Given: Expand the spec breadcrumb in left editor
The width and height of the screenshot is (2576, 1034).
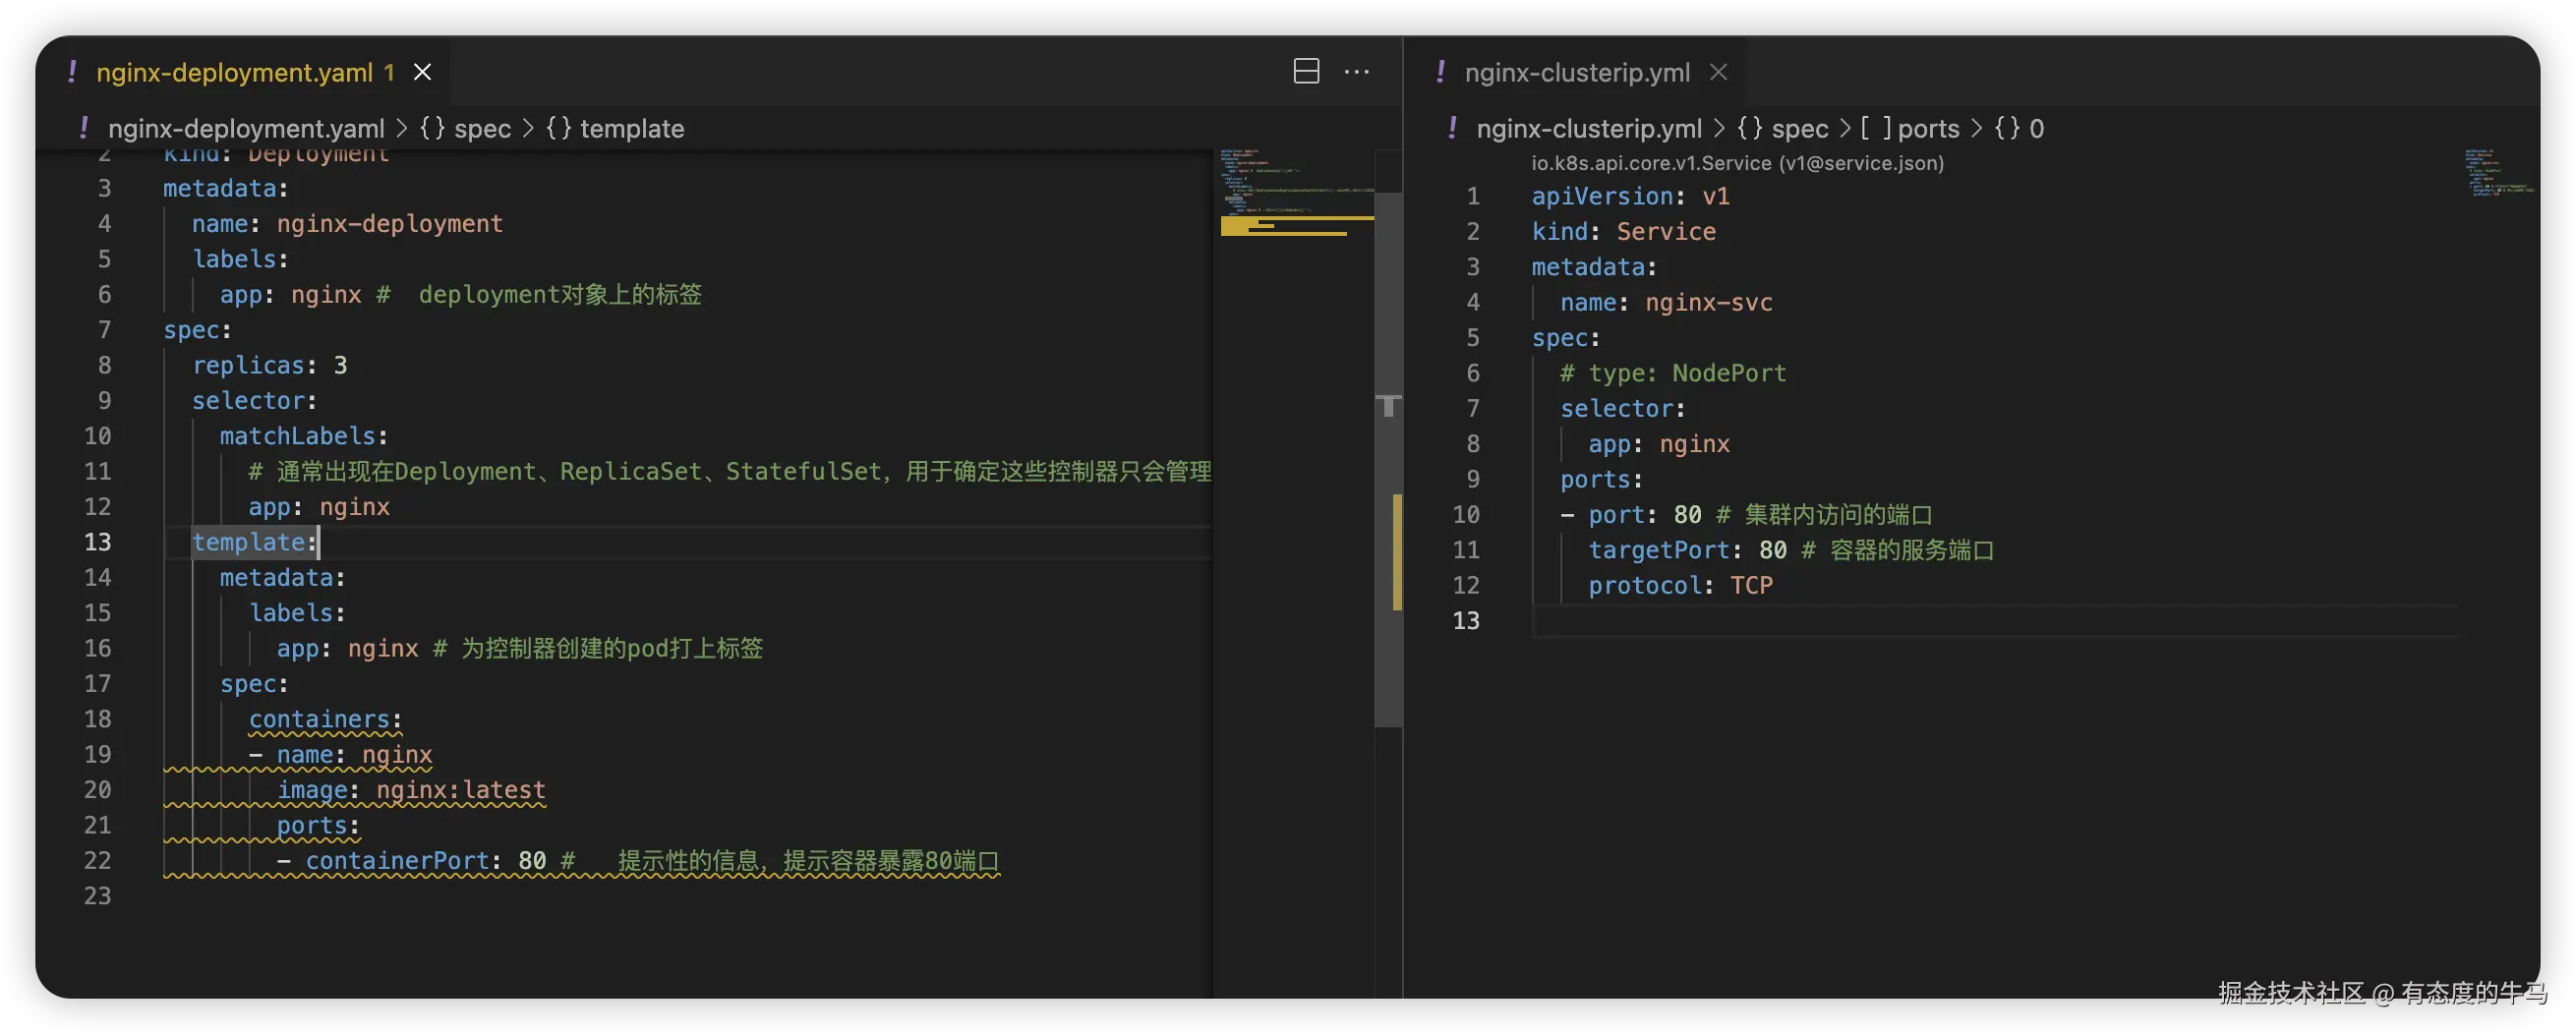Looking at the screenshot, I should coord(482,129).
